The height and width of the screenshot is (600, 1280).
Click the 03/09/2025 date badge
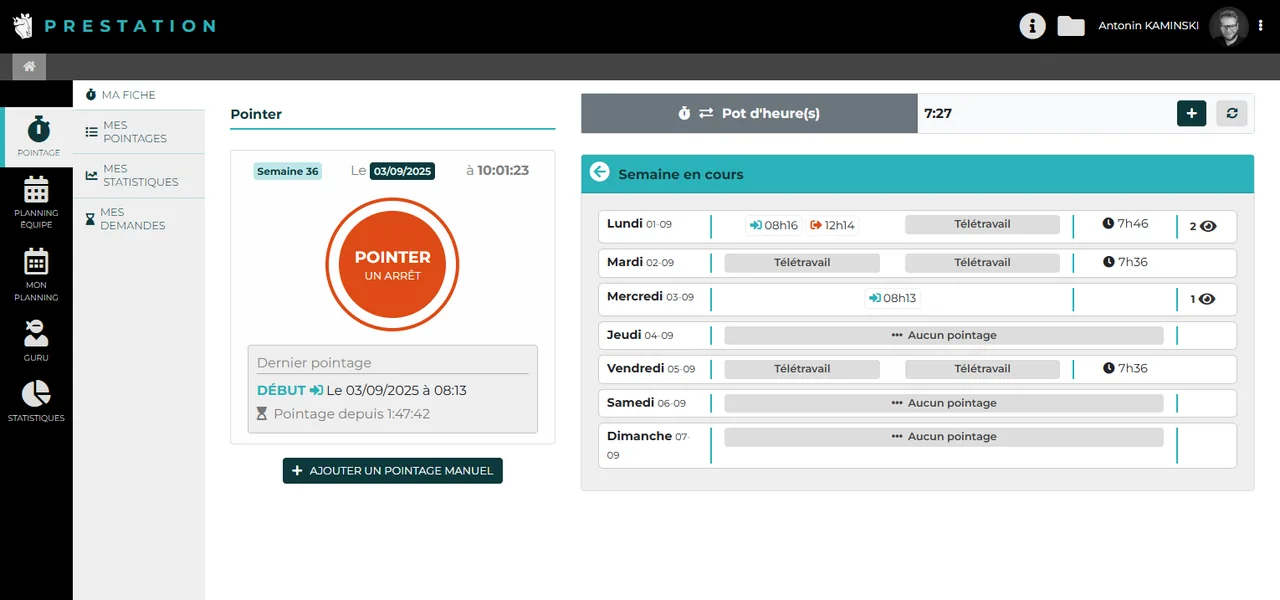pyautogui.click(x=403, y=171)
